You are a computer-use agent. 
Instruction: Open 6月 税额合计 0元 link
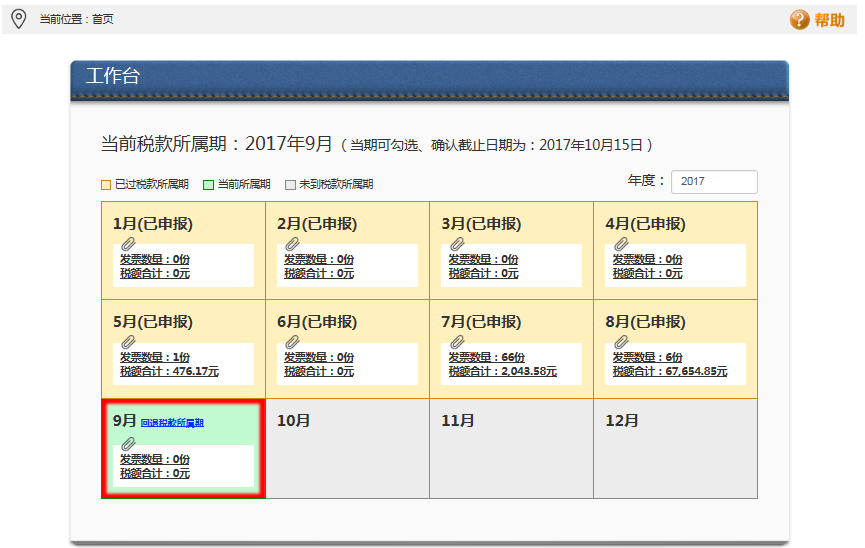pos(319,371)
